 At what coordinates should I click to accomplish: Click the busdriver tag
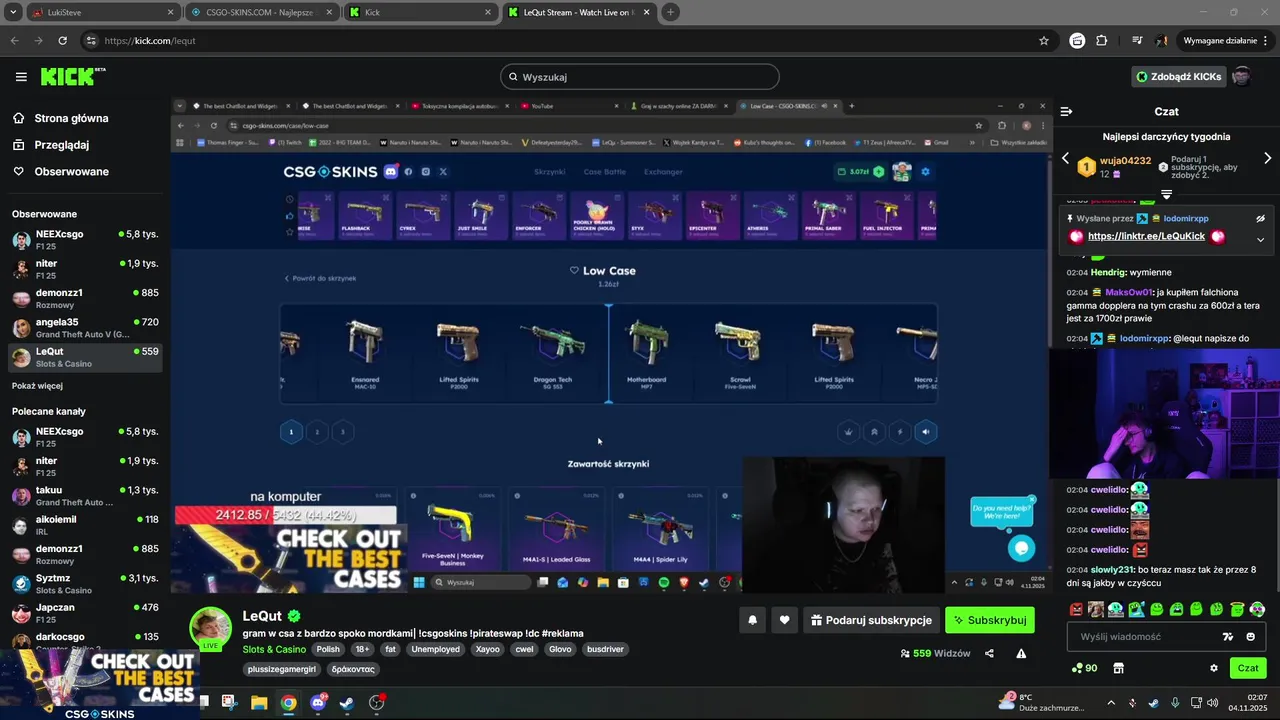[x=605, y=649]
